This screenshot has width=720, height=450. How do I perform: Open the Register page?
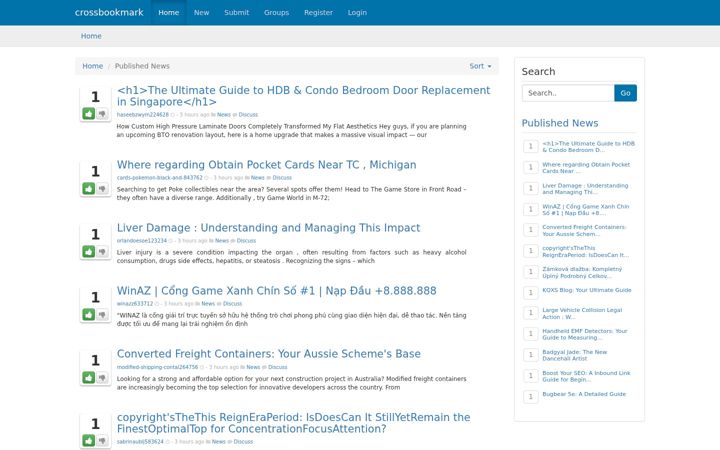(318, 12)
